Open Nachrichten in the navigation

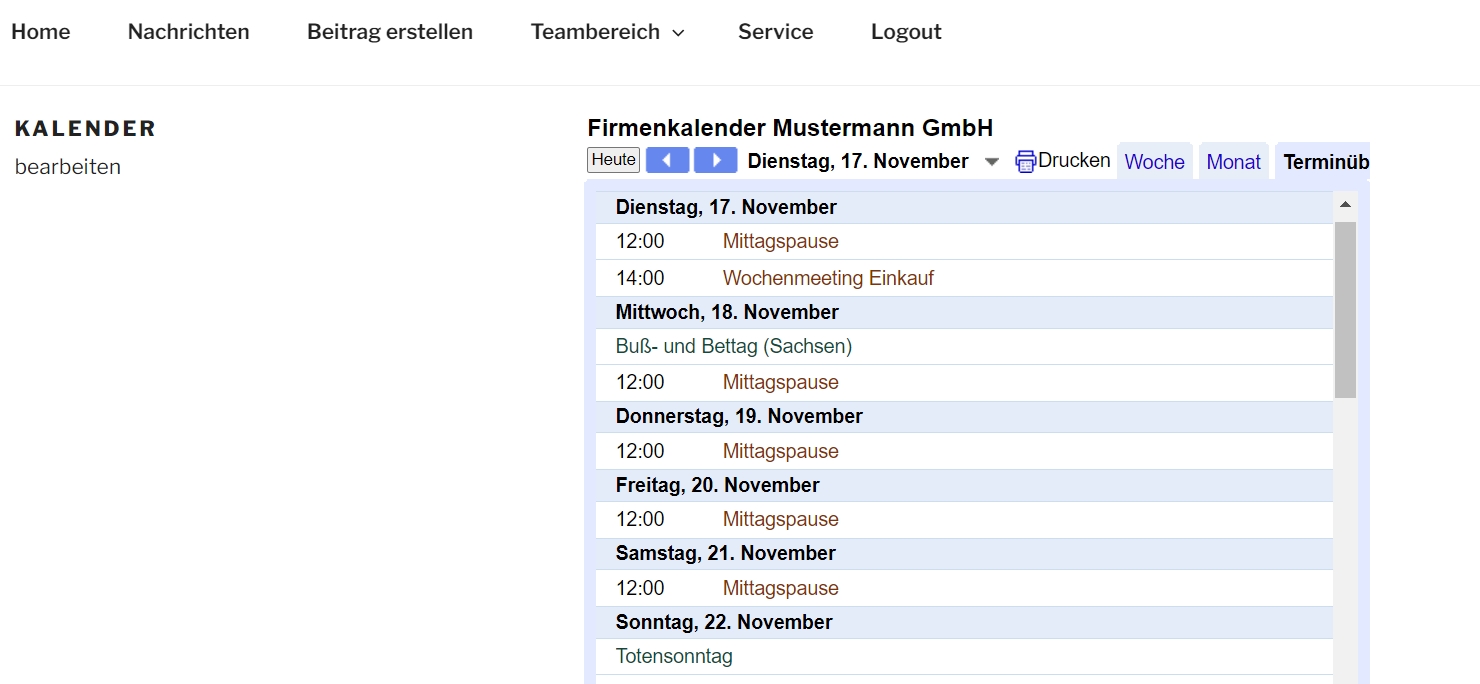coord(189,32)
